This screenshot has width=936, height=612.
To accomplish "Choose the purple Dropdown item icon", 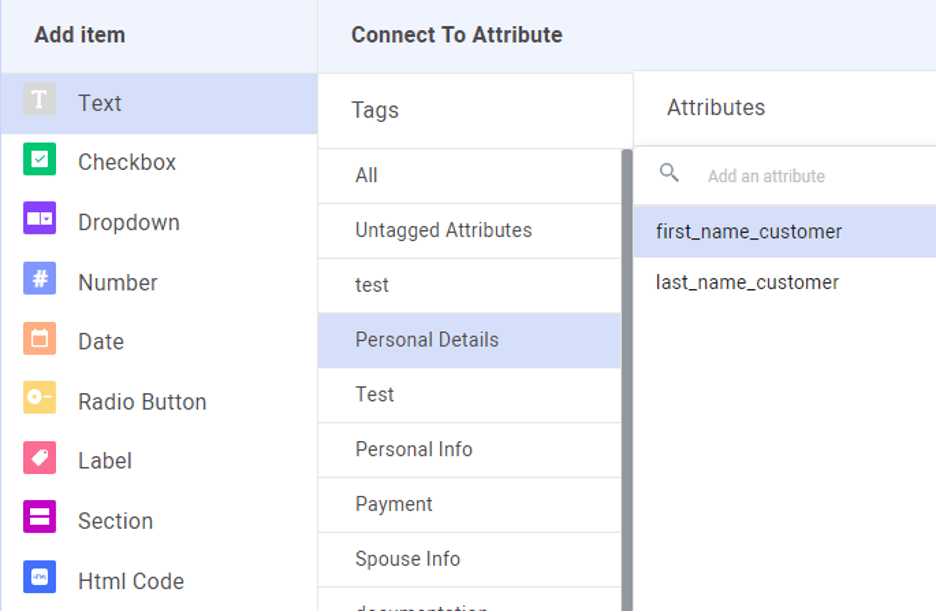I will click(x=40, y=219).
